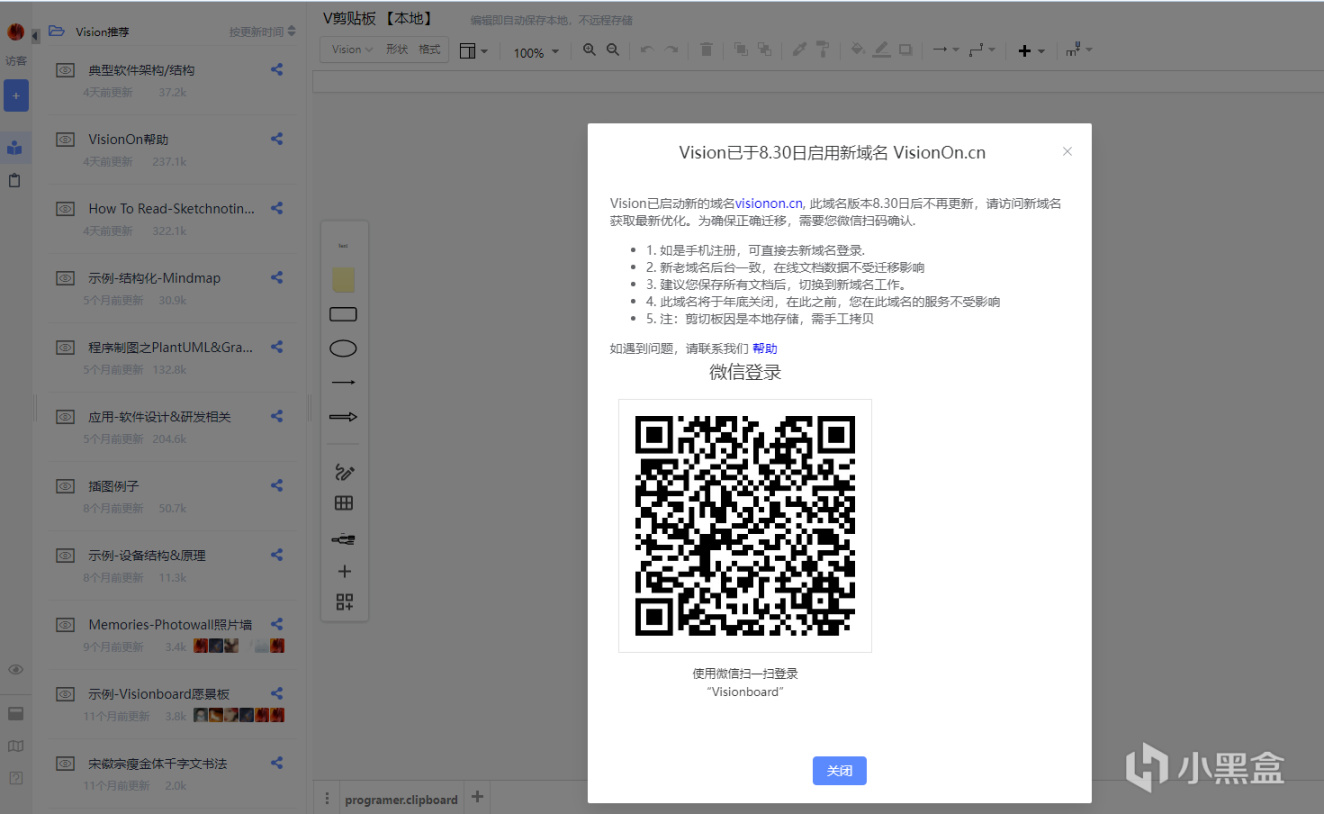Open the fill color bucket
This screenshot has height=814, width=1324.
(x=857, y=50)
